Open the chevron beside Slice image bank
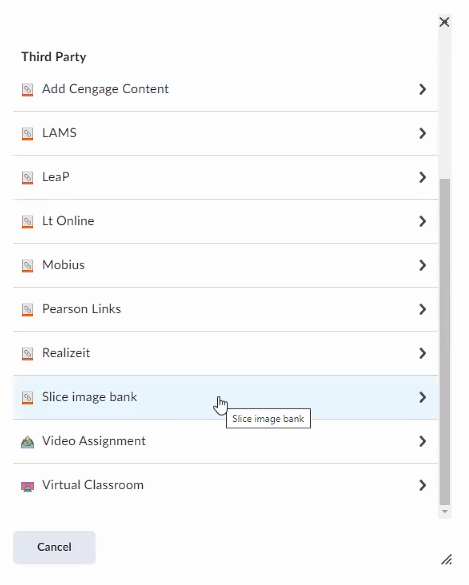Screen dimensions: 469x585 [422, 397]
